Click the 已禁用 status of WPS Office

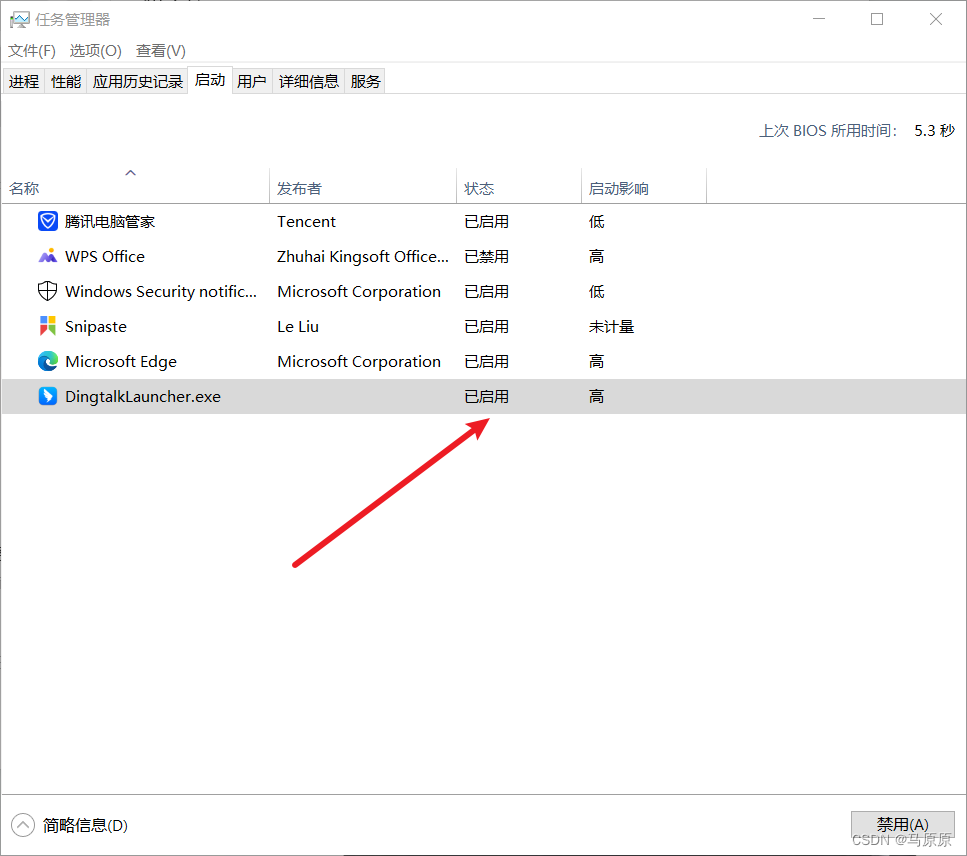487,257
